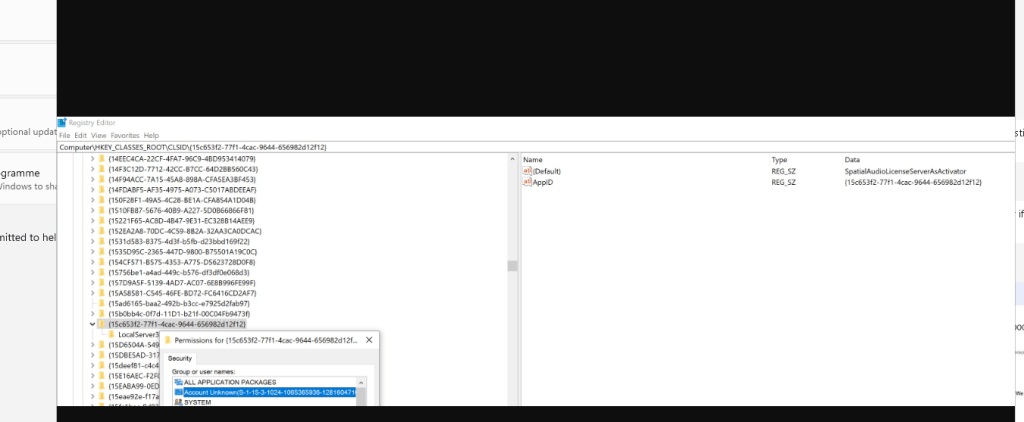Select the AppID value row
This screenshot has height=422, width=1024.
(x=767, y=182)
